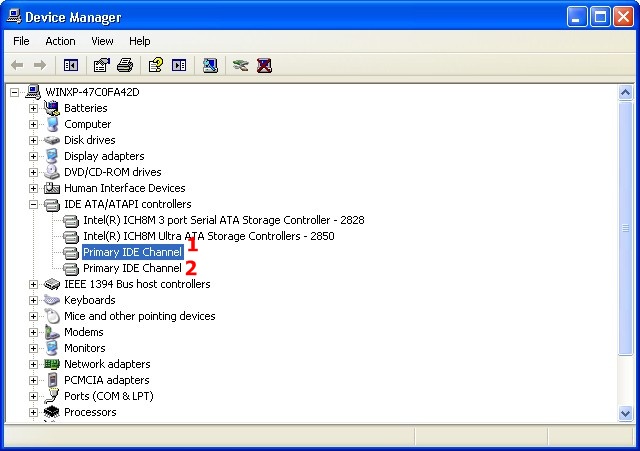The image size is (640, 451).
Task: Click the Disk drives category icon
Action: [52, 140]
